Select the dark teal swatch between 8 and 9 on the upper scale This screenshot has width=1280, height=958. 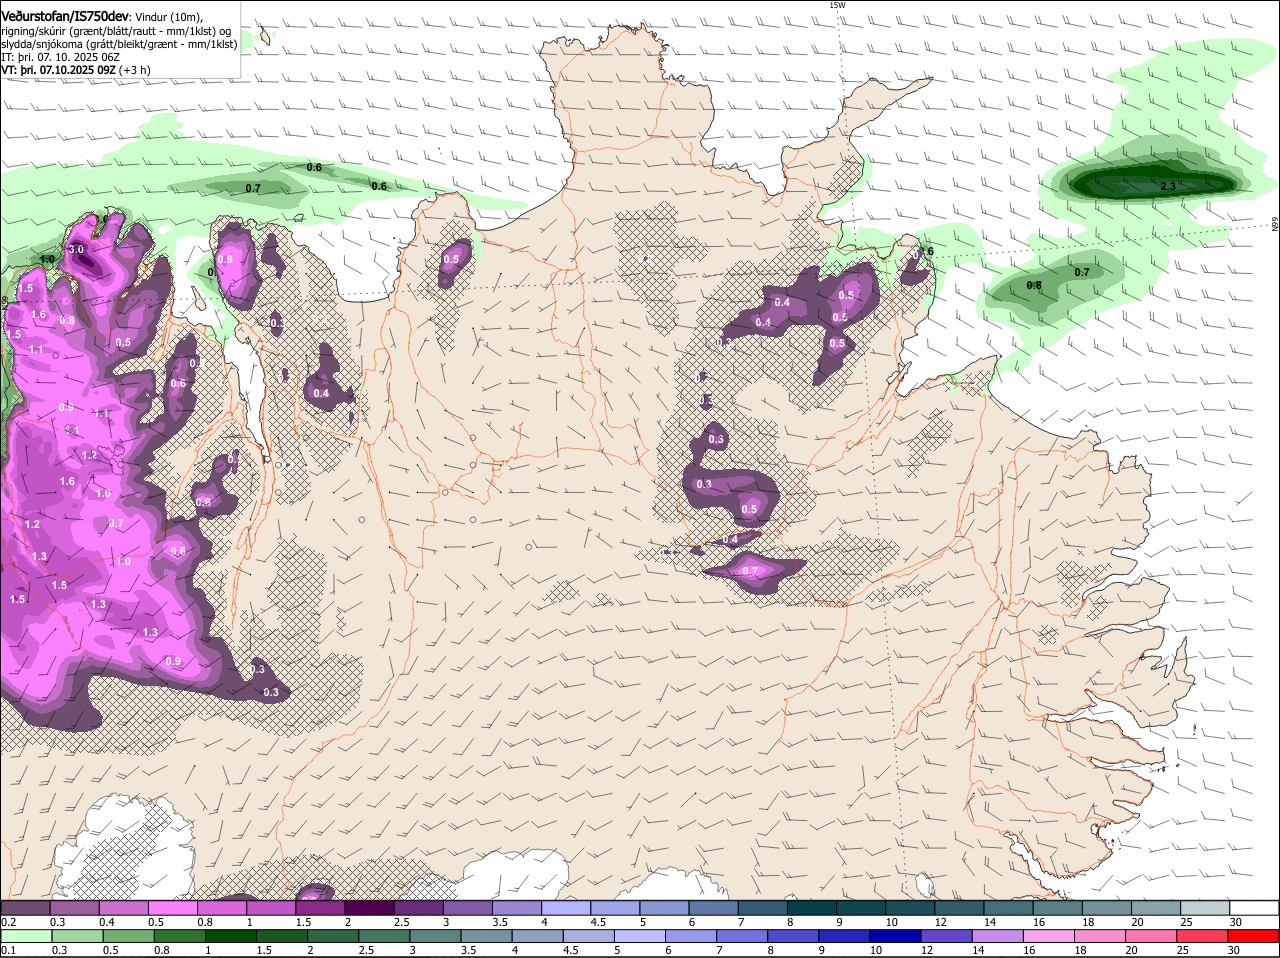tap(812, 907)
